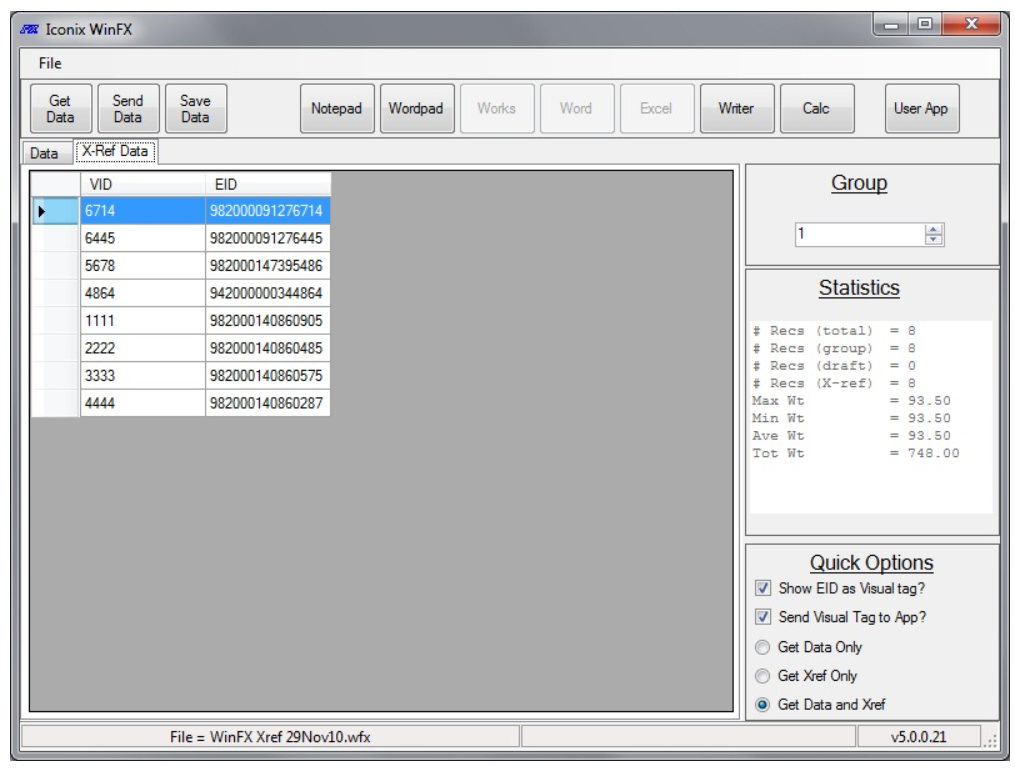
Task: Open the Calc application button
Action: pos(816,109)
